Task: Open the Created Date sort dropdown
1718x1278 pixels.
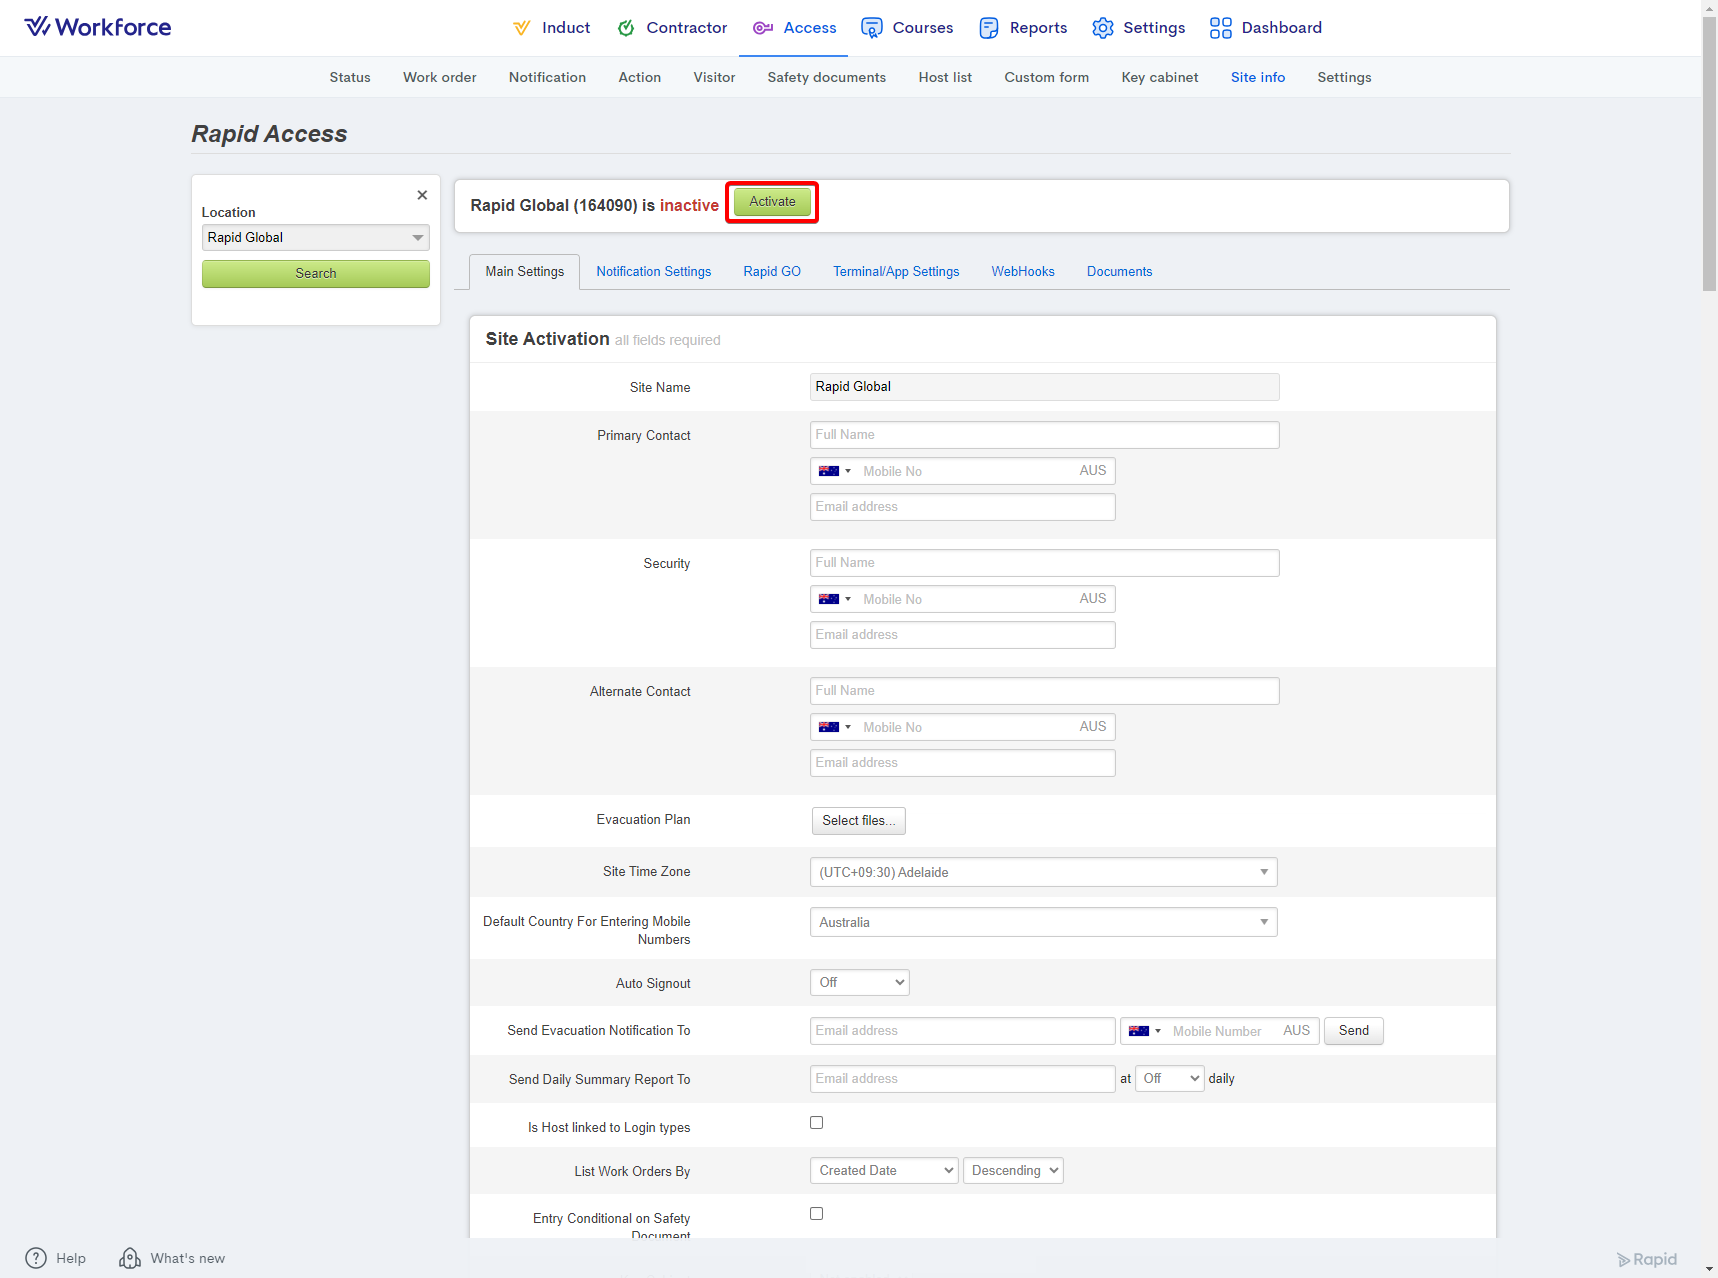Action: tap(884, 1171)
